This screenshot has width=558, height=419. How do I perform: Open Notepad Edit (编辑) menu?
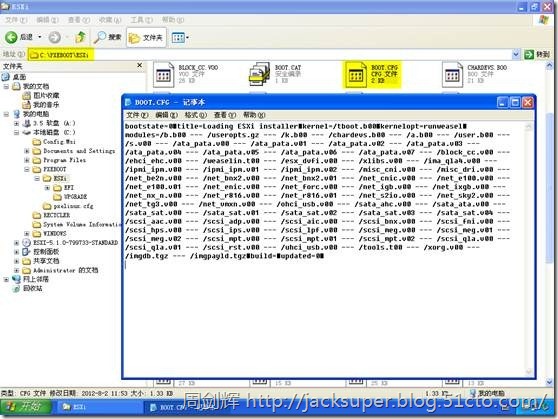[166, 115]
